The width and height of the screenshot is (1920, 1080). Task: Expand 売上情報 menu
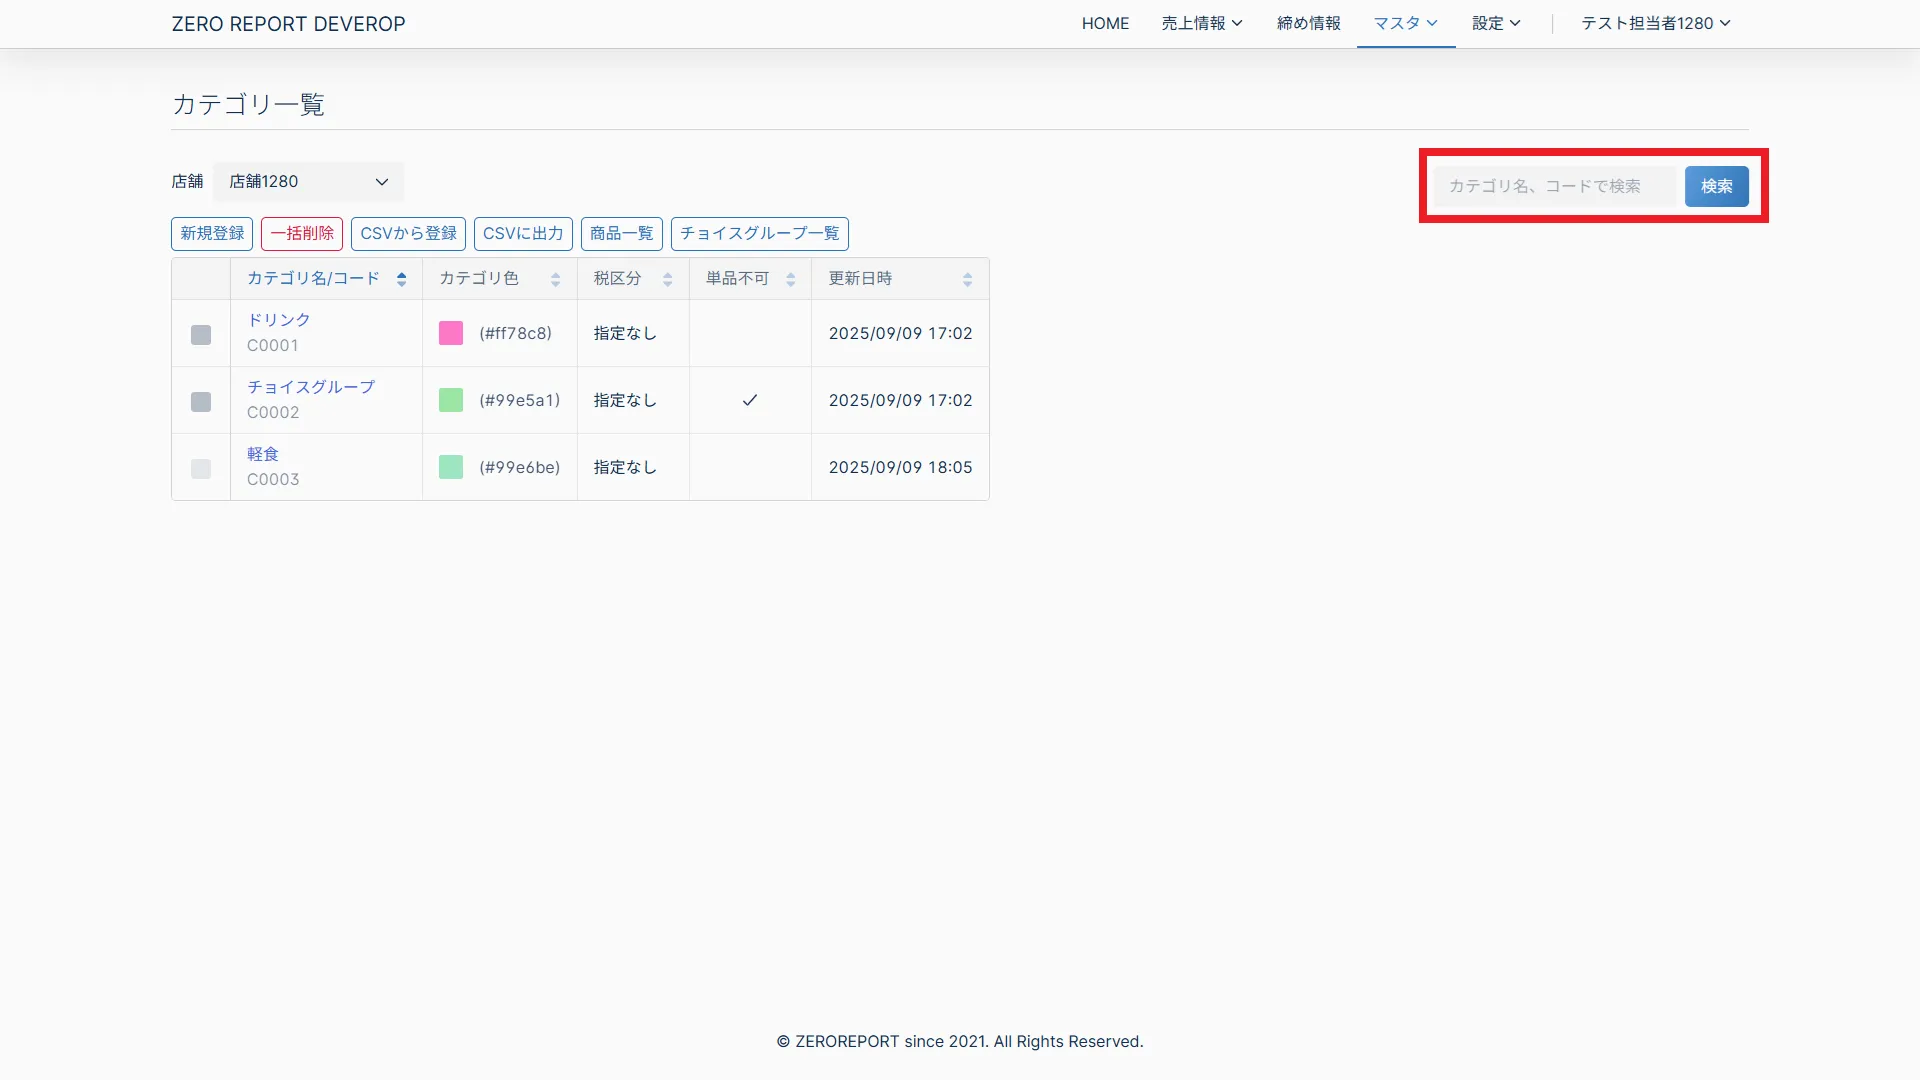(x=1202, y=23)
